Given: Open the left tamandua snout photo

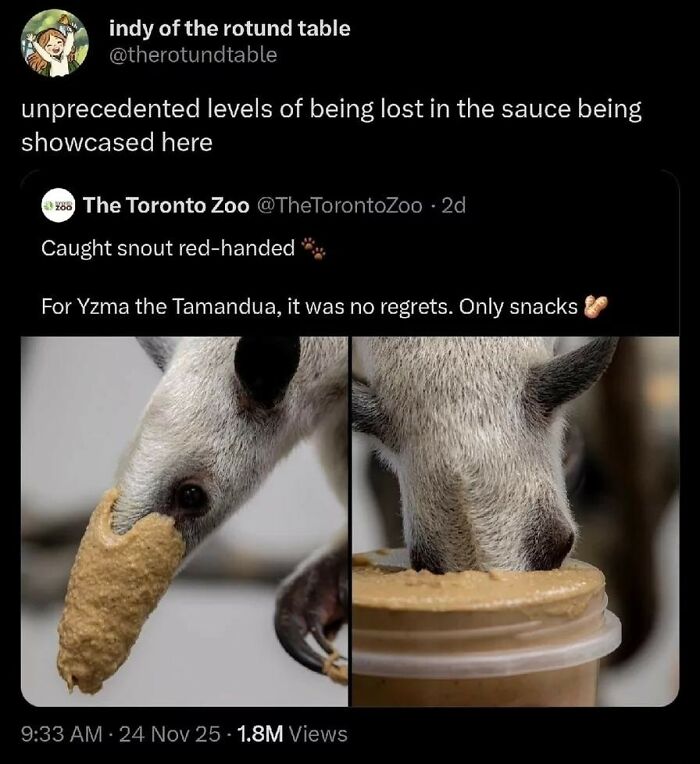Looking at the screenshot, I should [184, 520].
